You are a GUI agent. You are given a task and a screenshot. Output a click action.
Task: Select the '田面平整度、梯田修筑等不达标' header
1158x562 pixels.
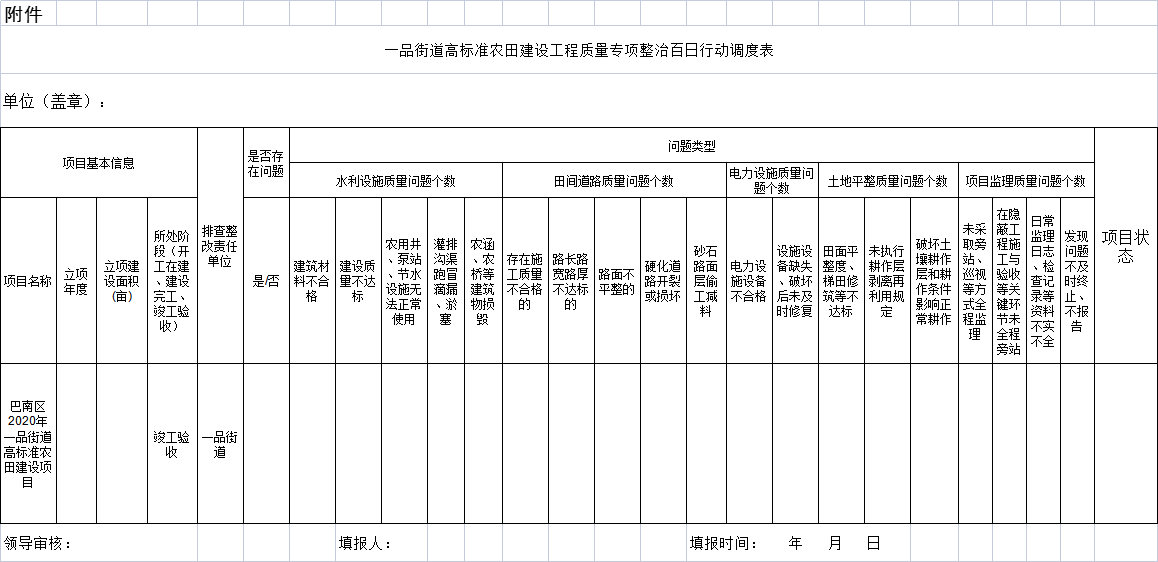(x=841, y=281)
